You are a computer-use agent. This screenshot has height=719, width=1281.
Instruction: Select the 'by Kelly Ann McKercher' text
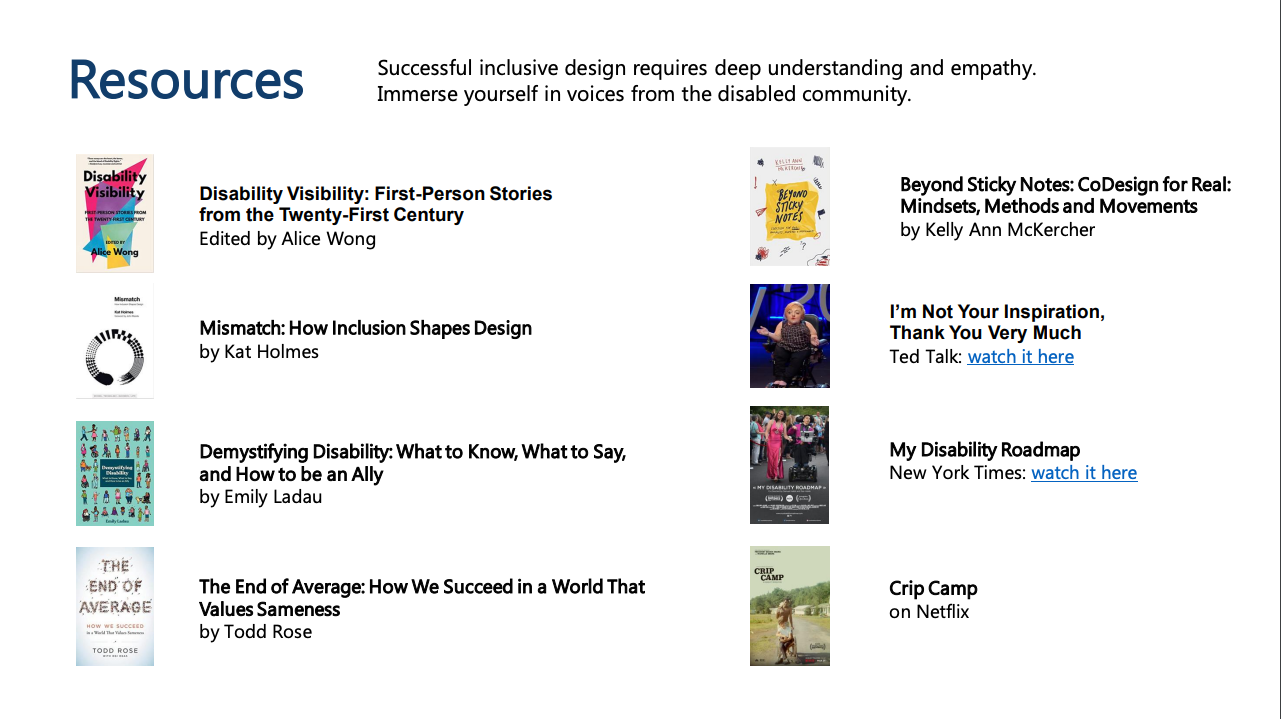pyautogui.click(x=997, y=230)
